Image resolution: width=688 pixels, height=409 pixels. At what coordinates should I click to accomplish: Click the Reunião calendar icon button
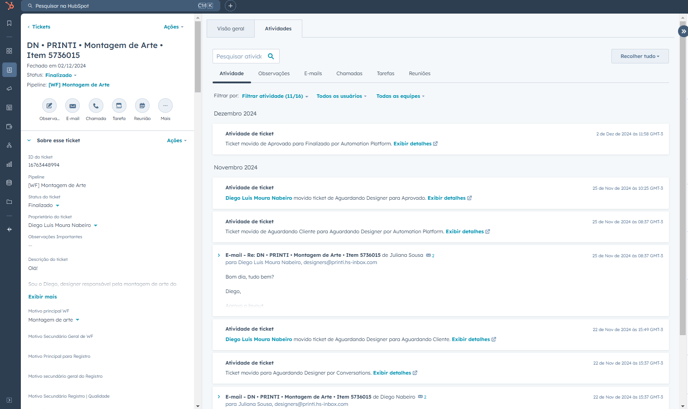[x=142, y=105]
